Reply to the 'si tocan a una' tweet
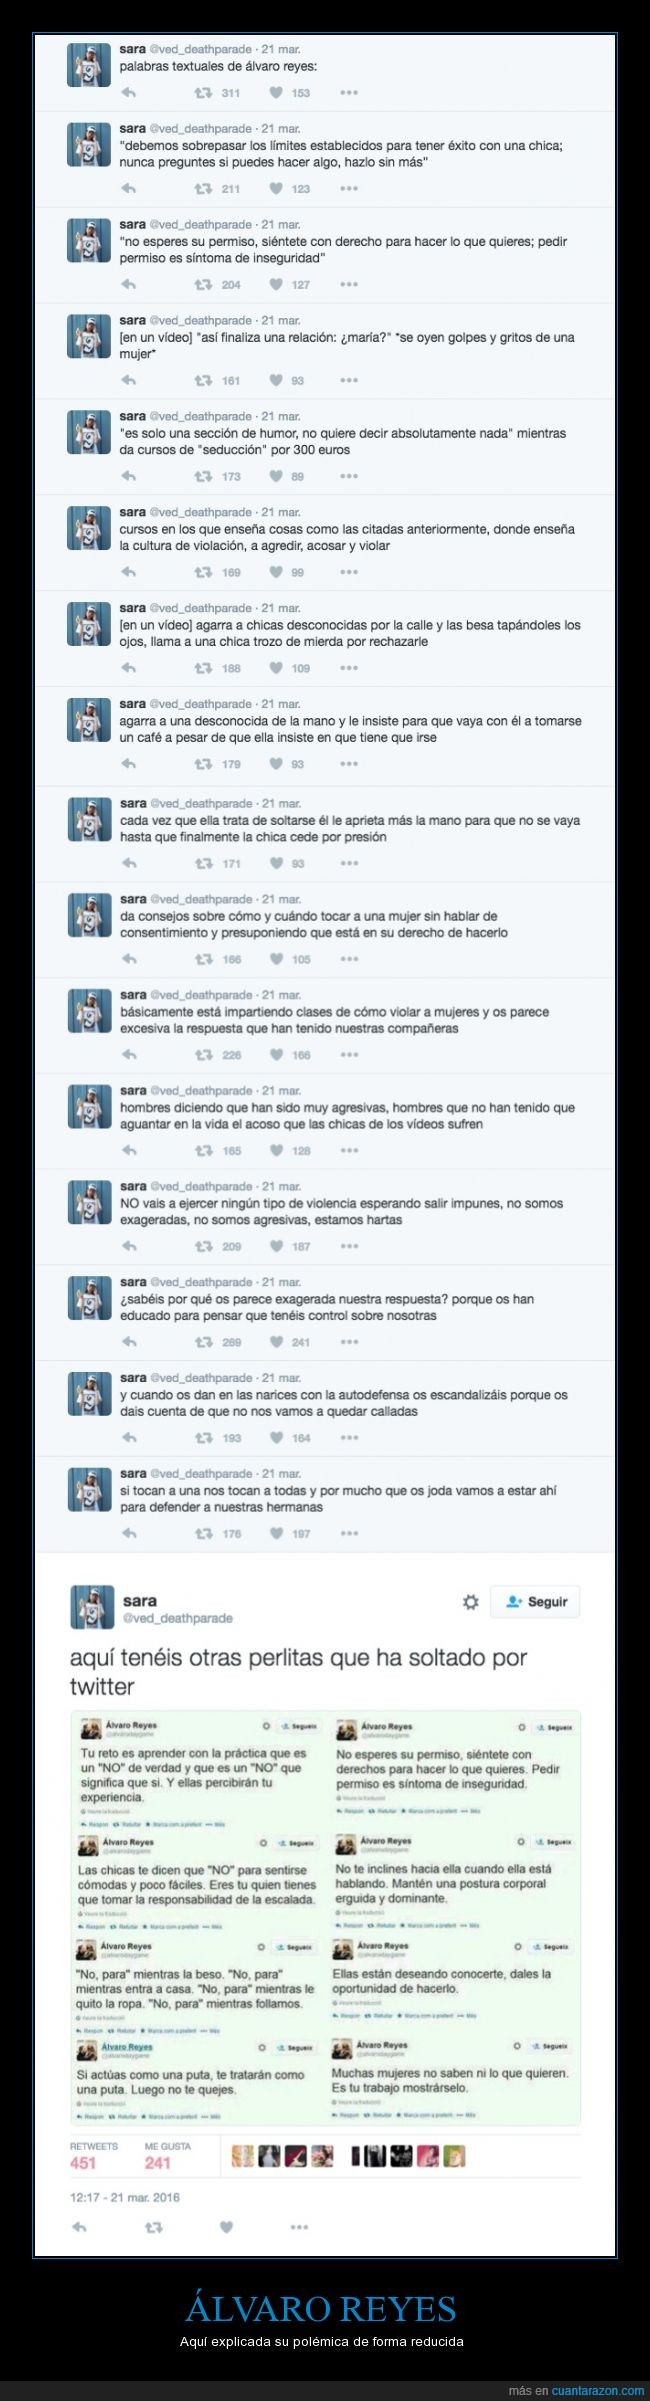650x2401 pixels. 128,1533
